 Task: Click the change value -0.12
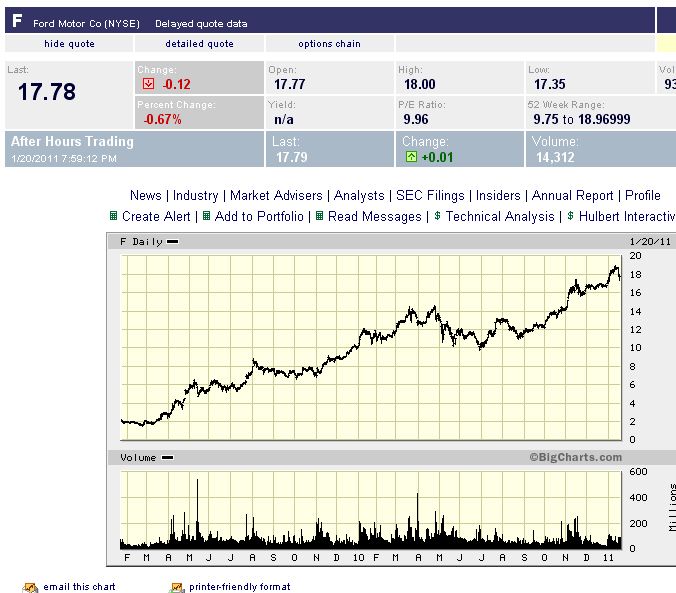[x=176, y=84]
